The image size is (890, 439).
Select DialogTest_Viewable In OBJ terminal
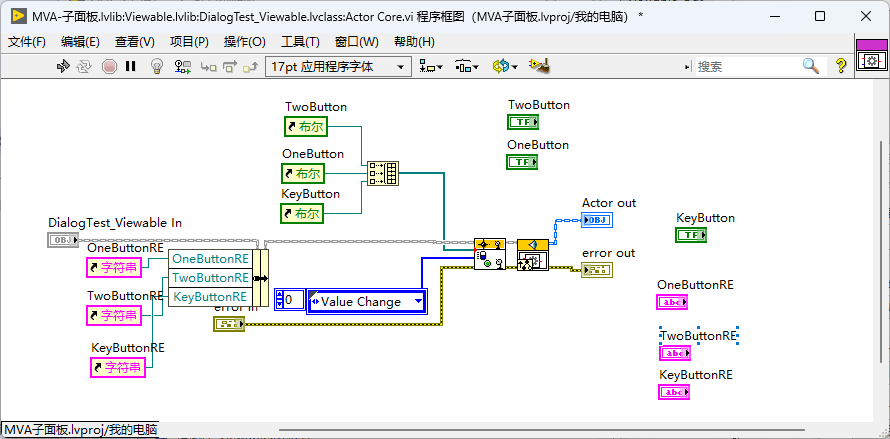pyautogui.click(x=62, y=240)
